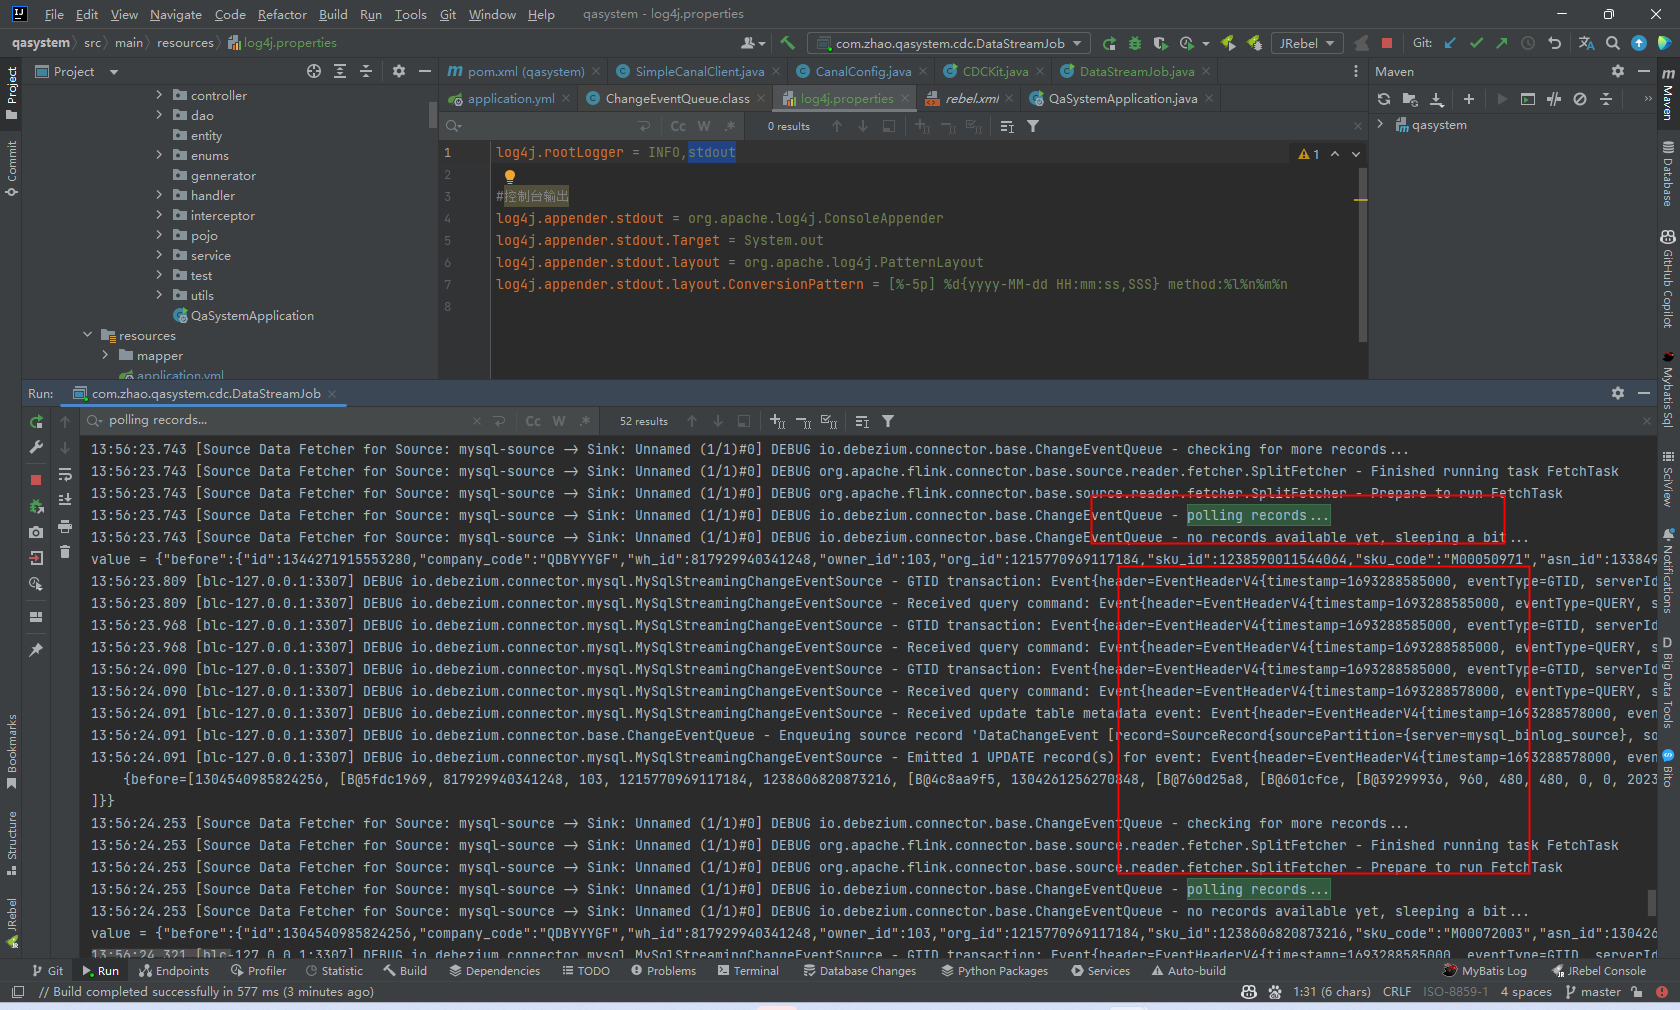Collapse the resources folder
This screenshot has width=1680, height=1010.
pos(88,335)
